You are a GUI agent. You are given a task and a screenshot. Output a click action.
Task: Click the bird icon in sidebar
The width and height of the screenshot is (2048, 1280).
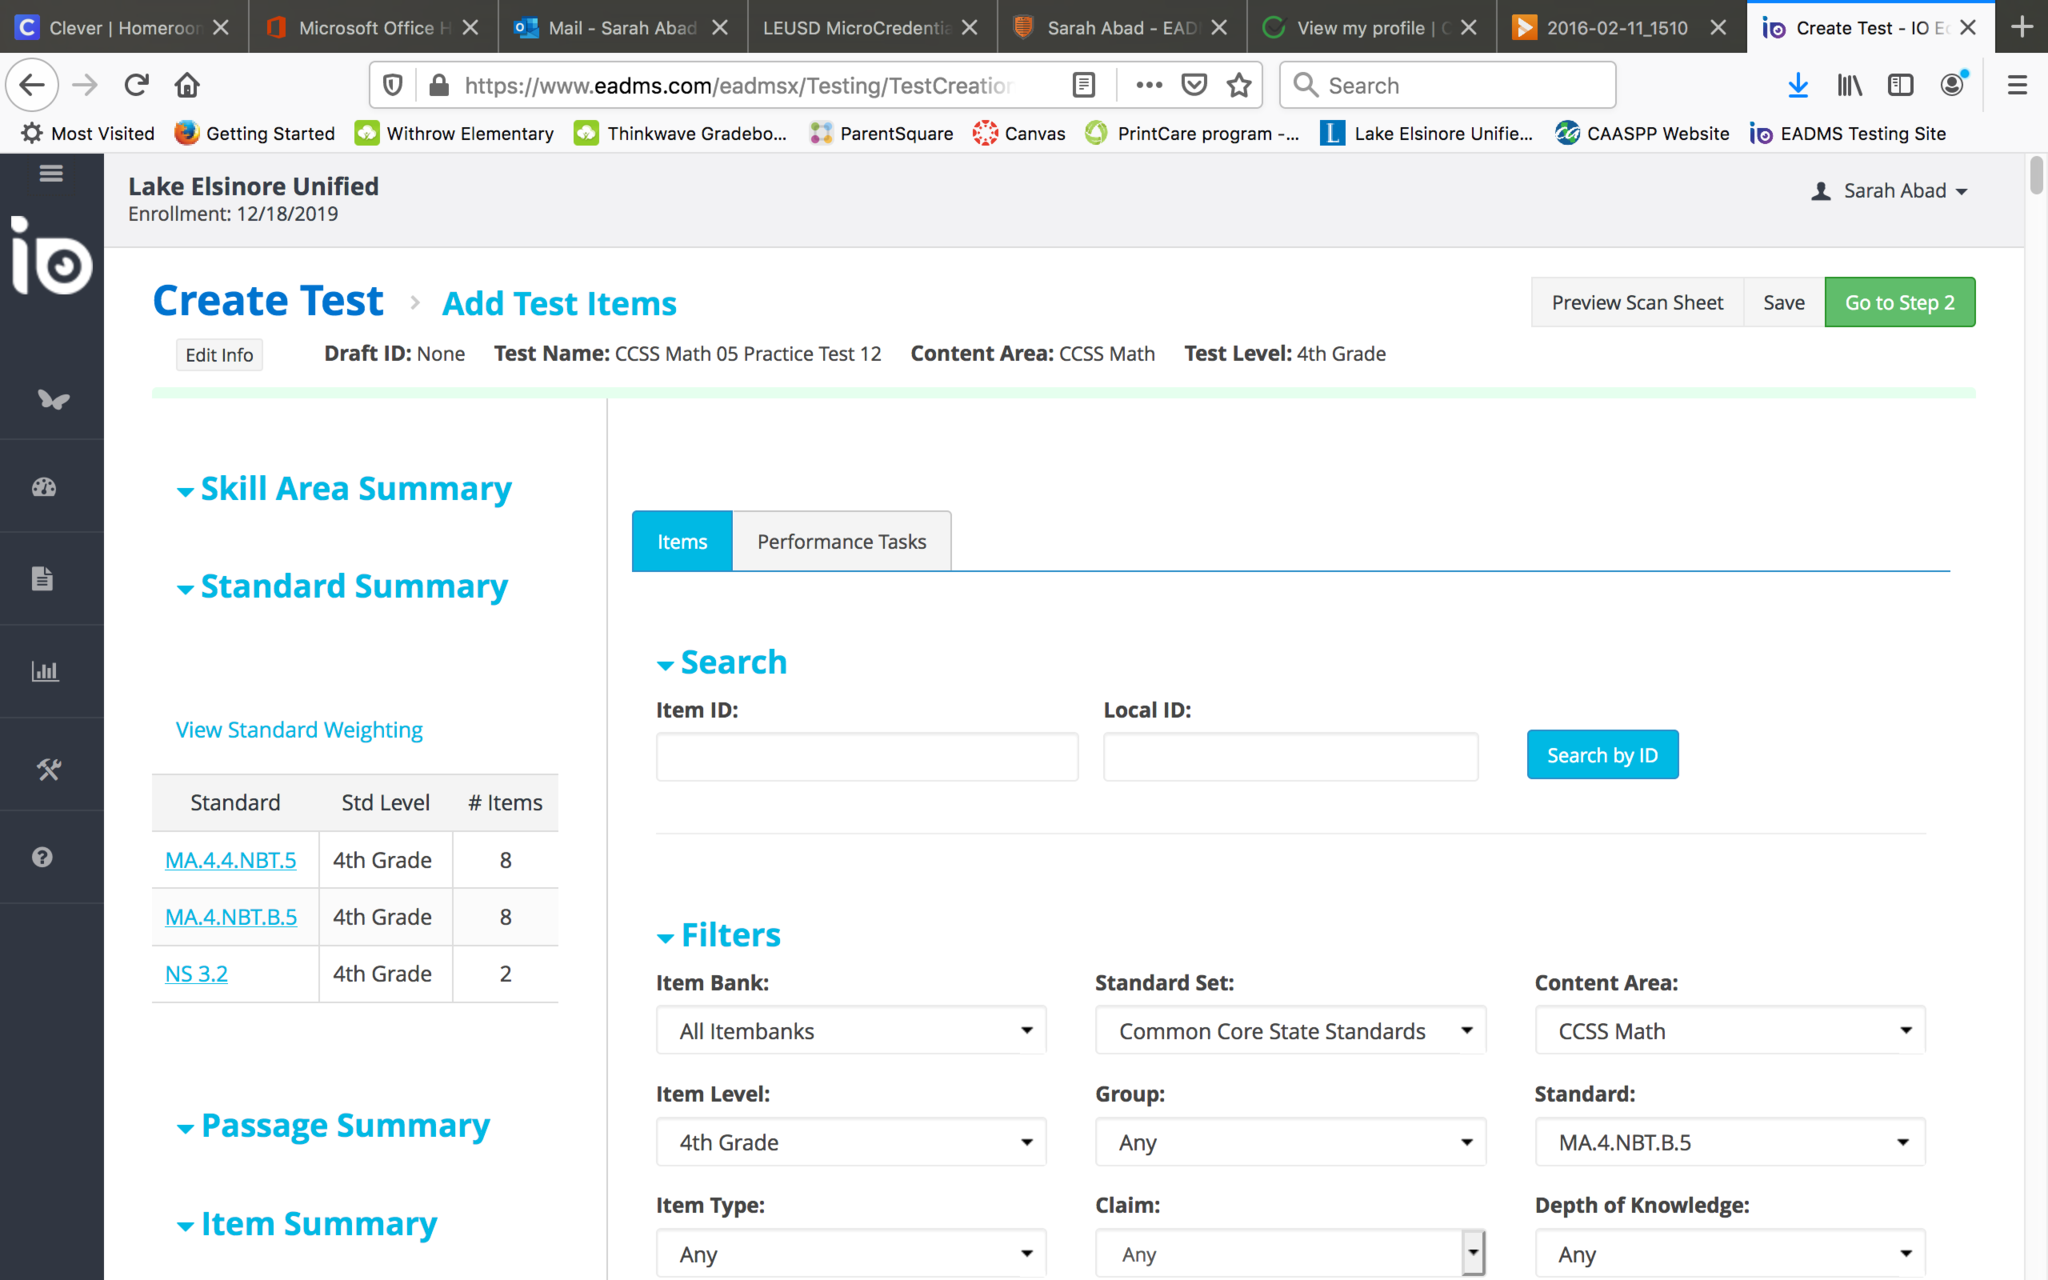53,400
